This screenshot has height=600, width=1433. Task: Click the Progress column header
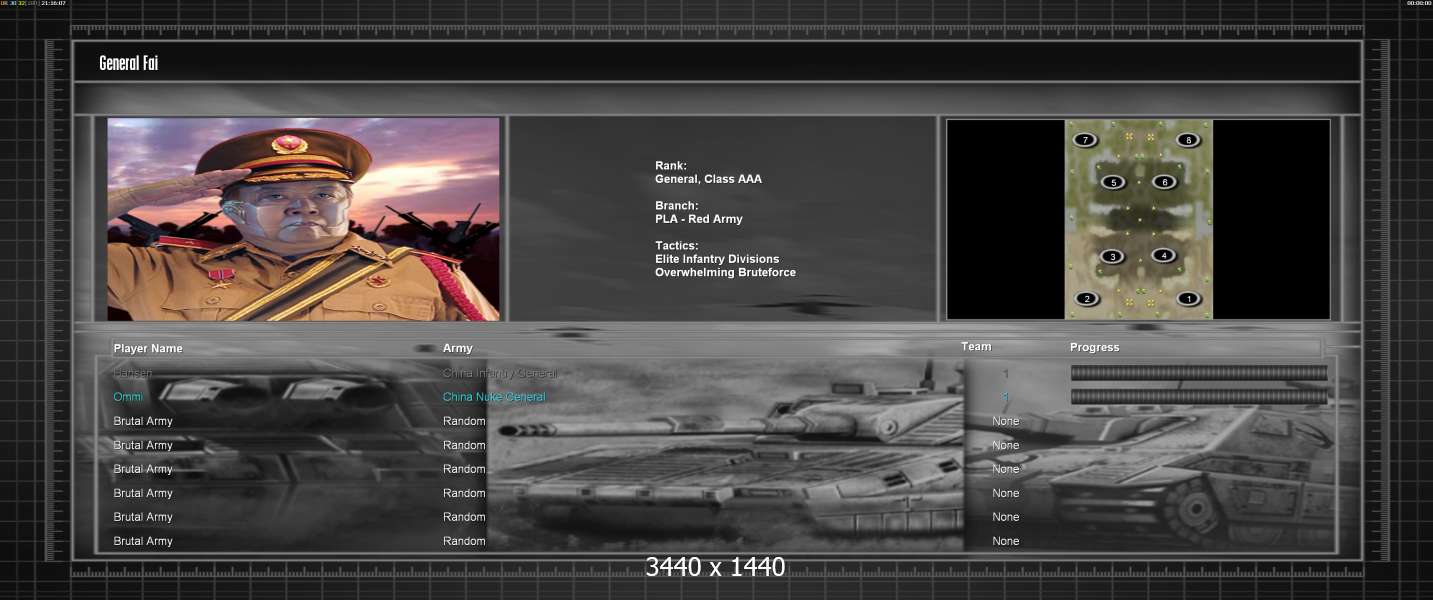(1094, 347)
